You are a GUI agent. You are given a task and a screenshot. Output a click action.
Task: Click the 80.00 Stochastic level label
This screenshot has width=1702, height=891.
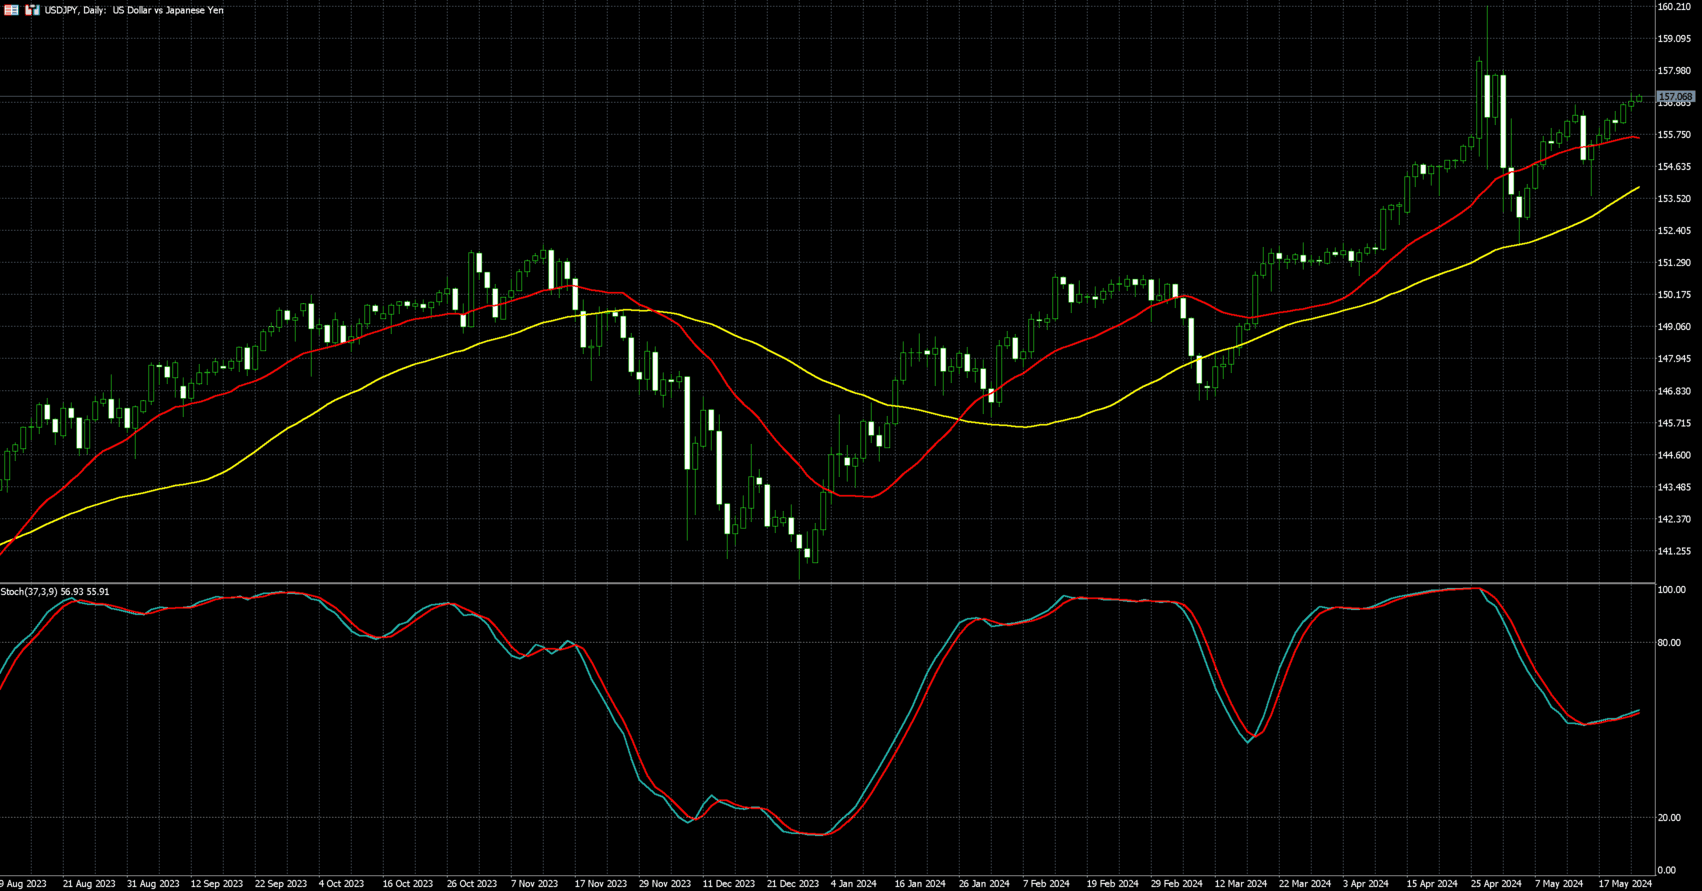[1668, 643]
